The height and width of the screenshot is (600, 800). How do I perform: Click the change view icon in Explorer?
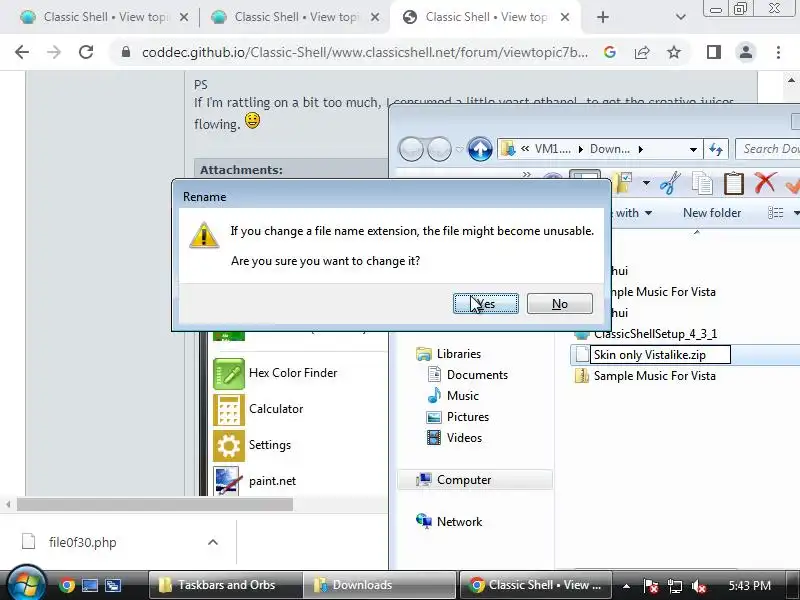[x=776, y=213]
